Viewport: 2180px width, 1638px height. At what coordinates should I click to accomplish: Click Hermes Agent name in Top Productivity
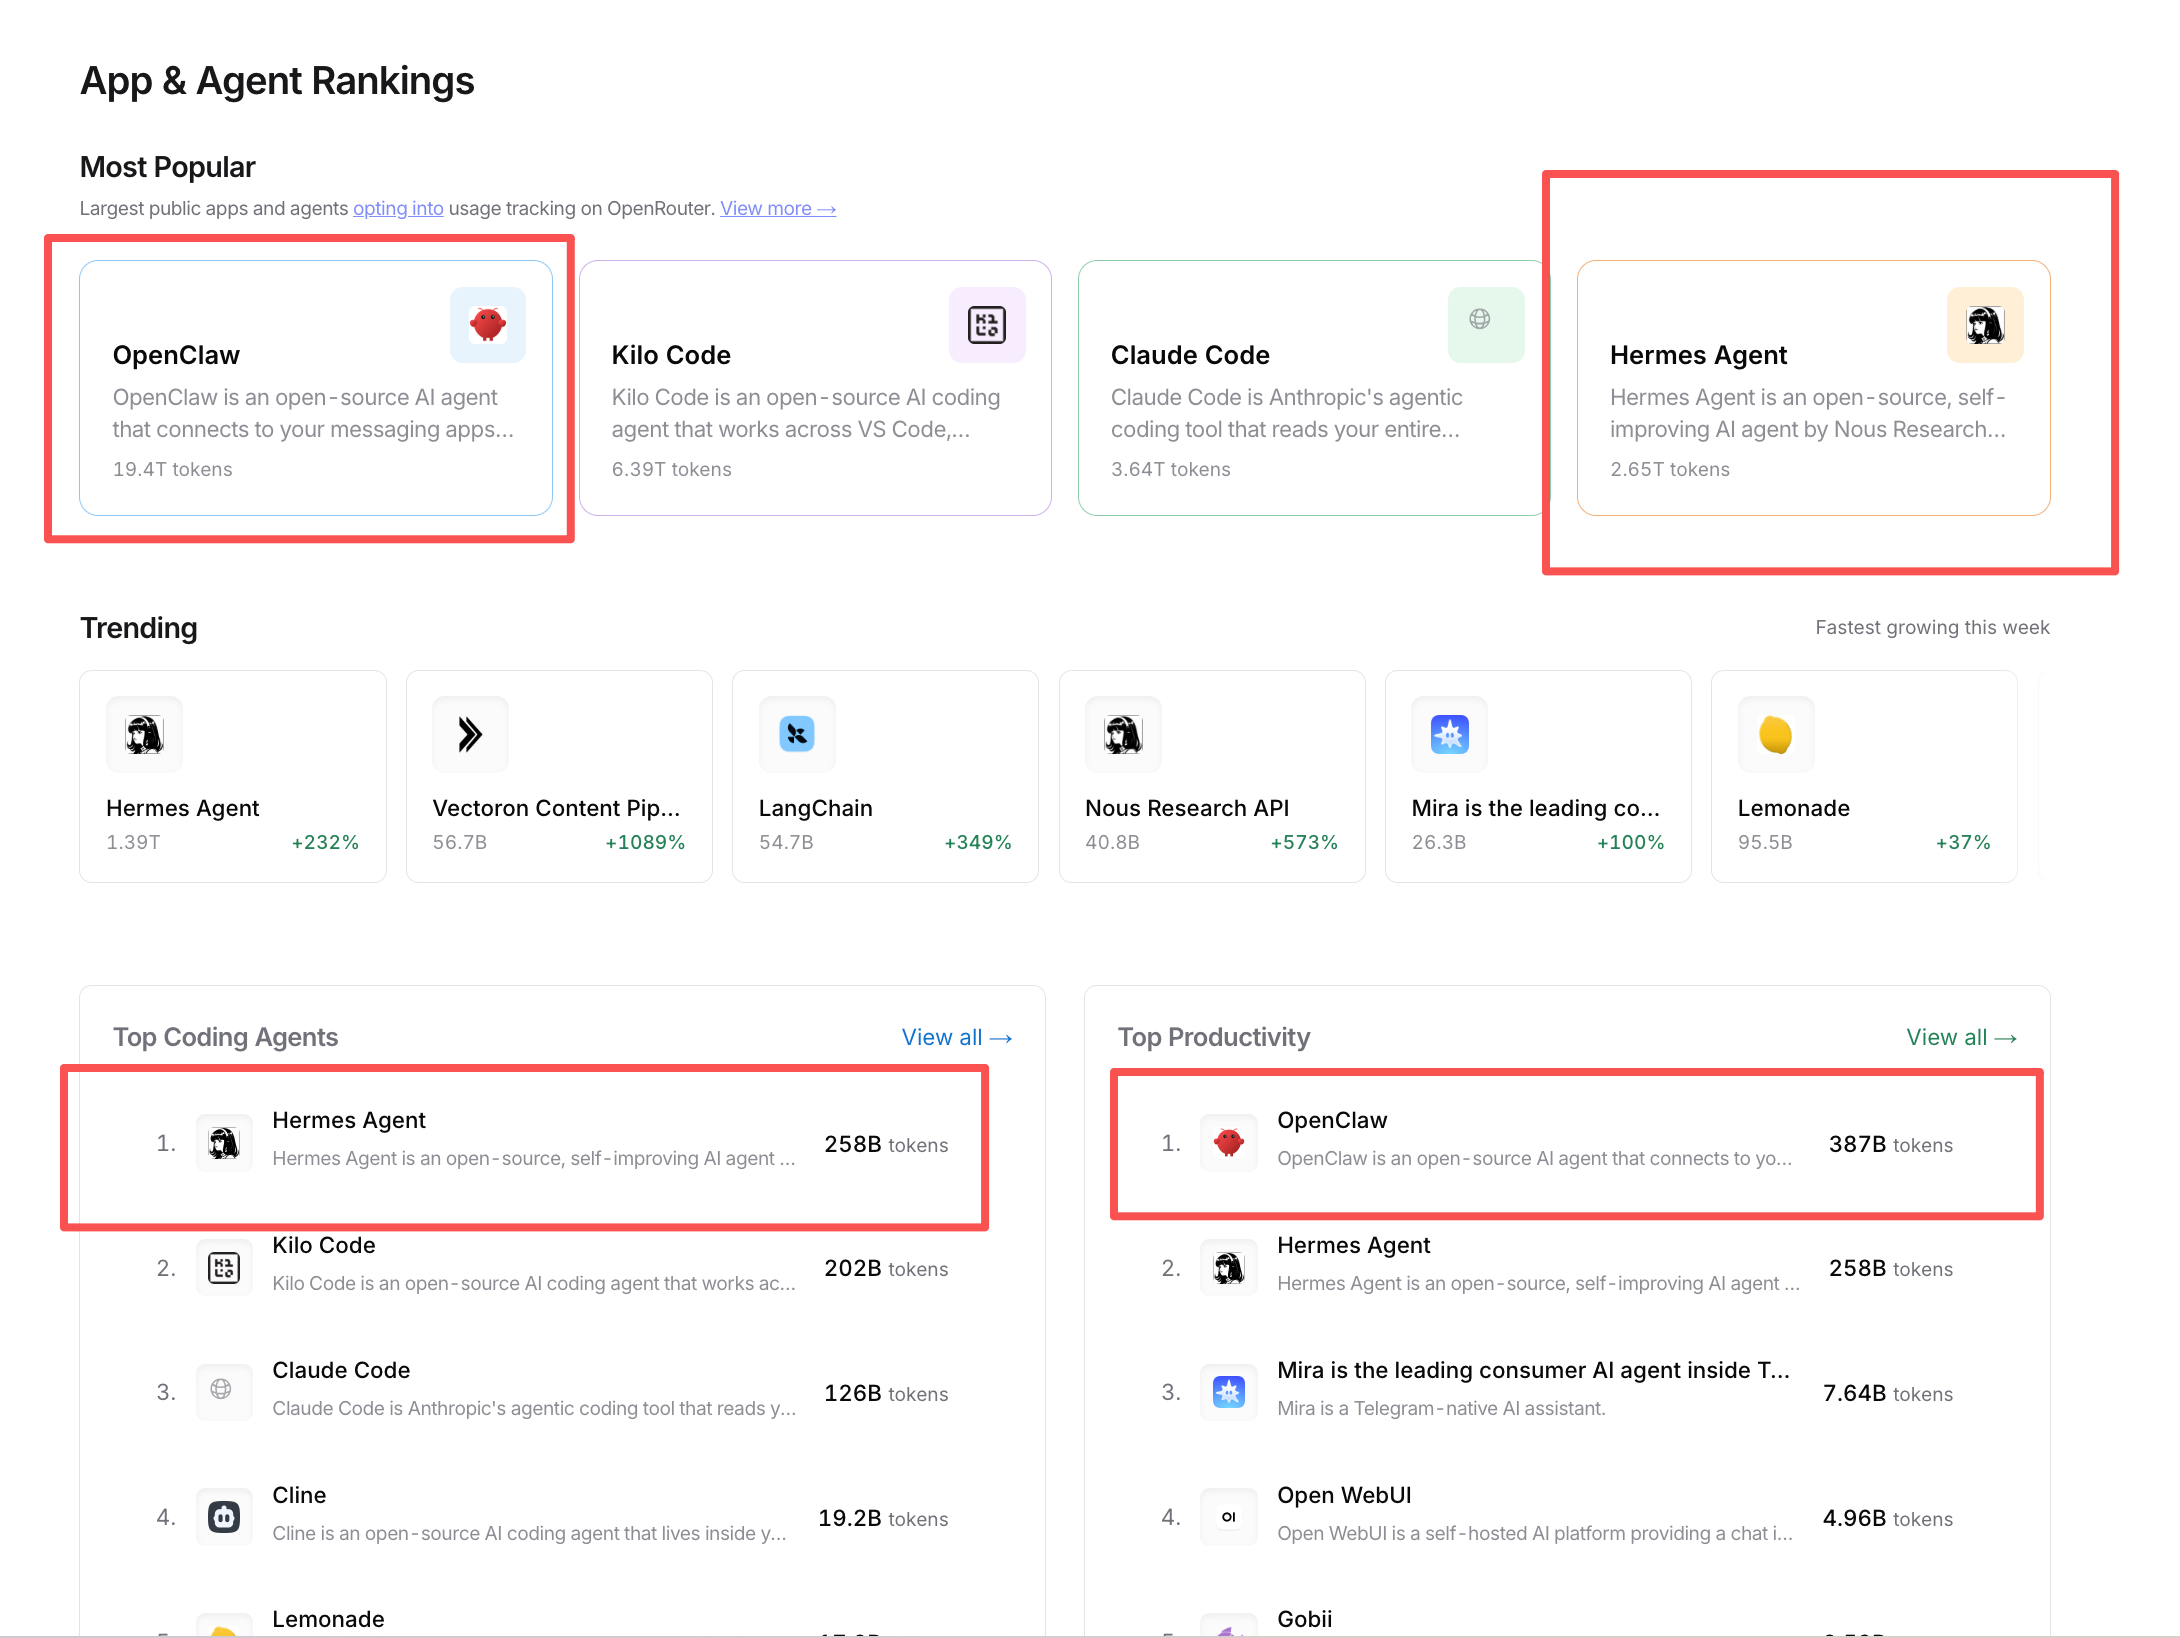click(1354, 1245)
